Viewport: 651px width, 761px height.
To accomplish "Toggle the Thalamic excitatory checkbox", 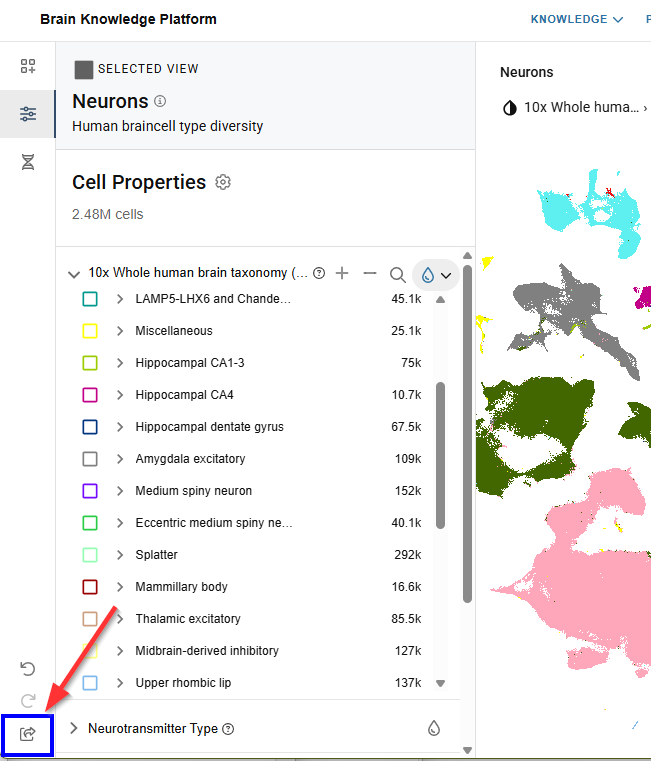I will click(90, 619).
